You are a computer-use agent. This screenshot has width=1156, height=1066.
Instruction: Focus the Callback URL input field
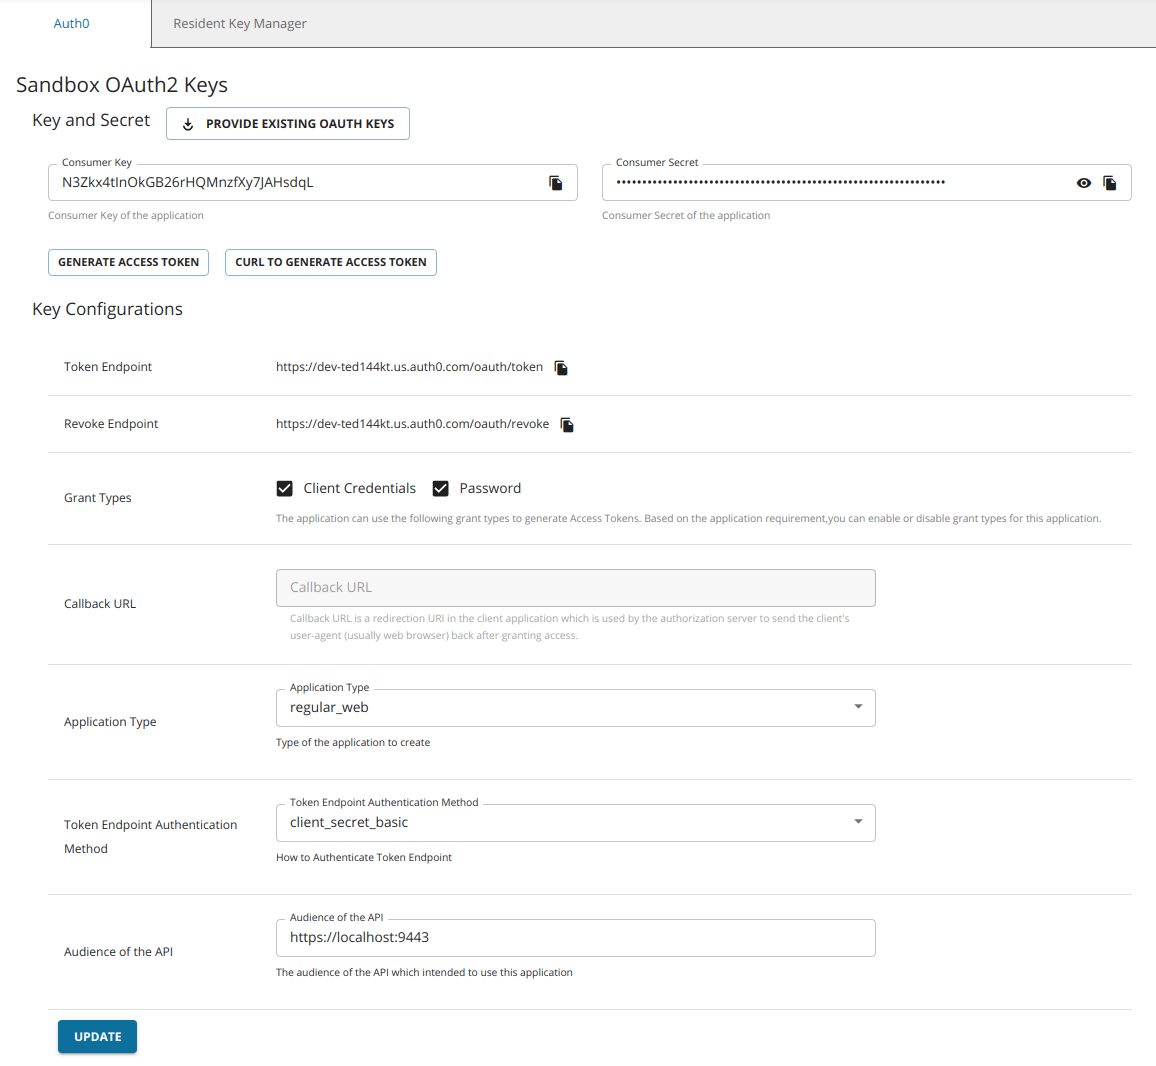tap(575, 588)
